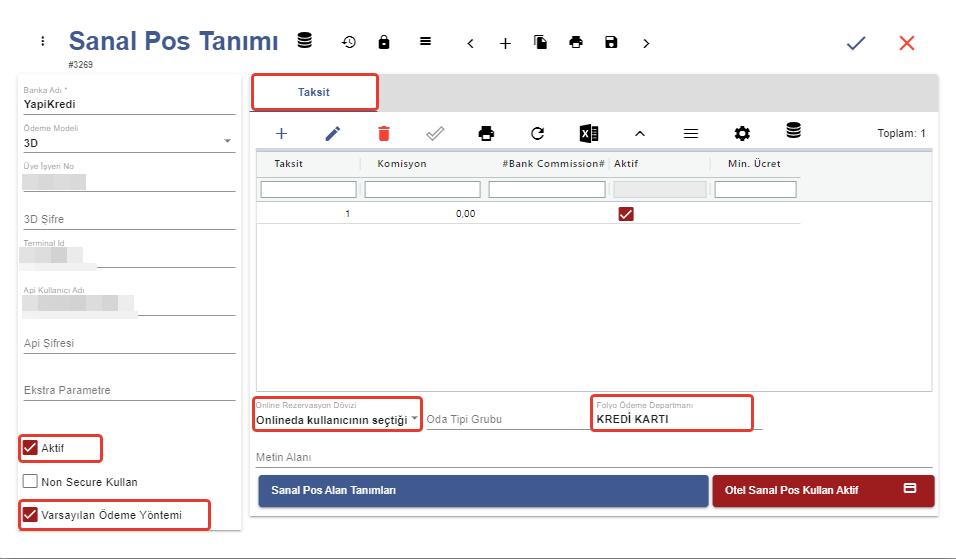Image resolution: width=956 pixels, height=559 pixels.
Task: Click the Api Şifresi input field
Action: click(128, 343)
